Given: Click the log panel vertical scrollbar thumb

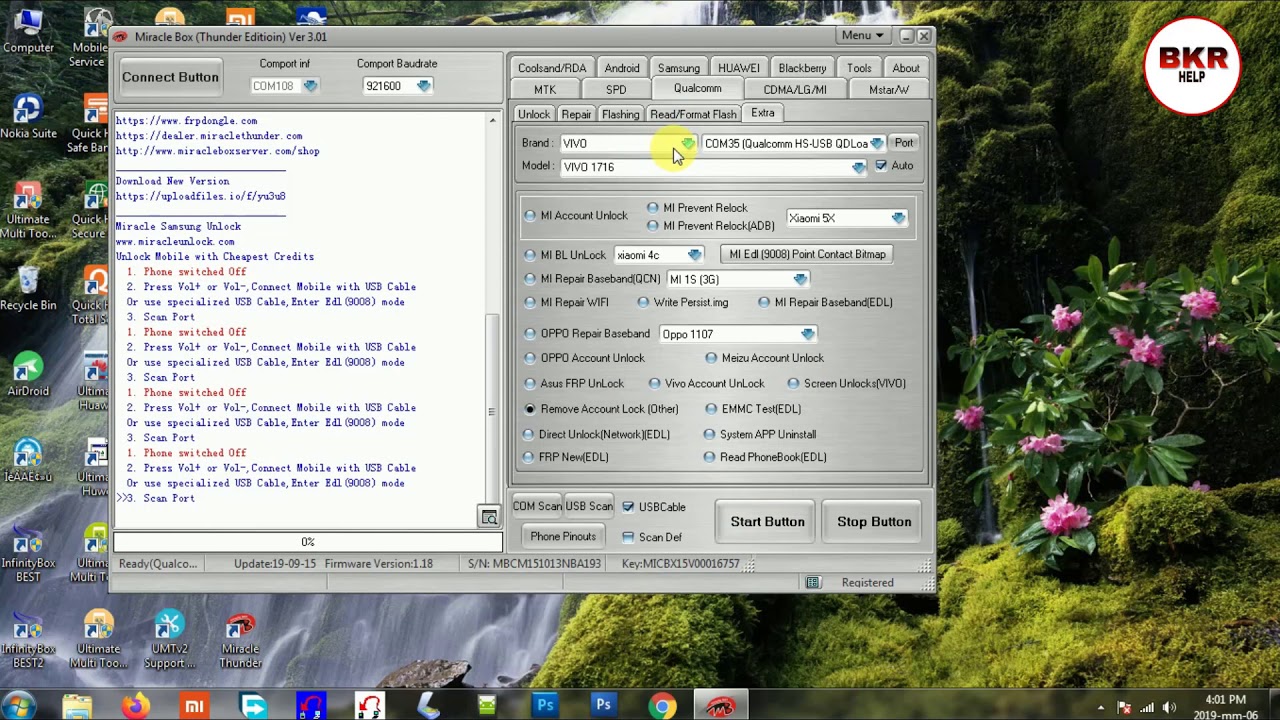Looking at the screenshot, I should 491,412.
